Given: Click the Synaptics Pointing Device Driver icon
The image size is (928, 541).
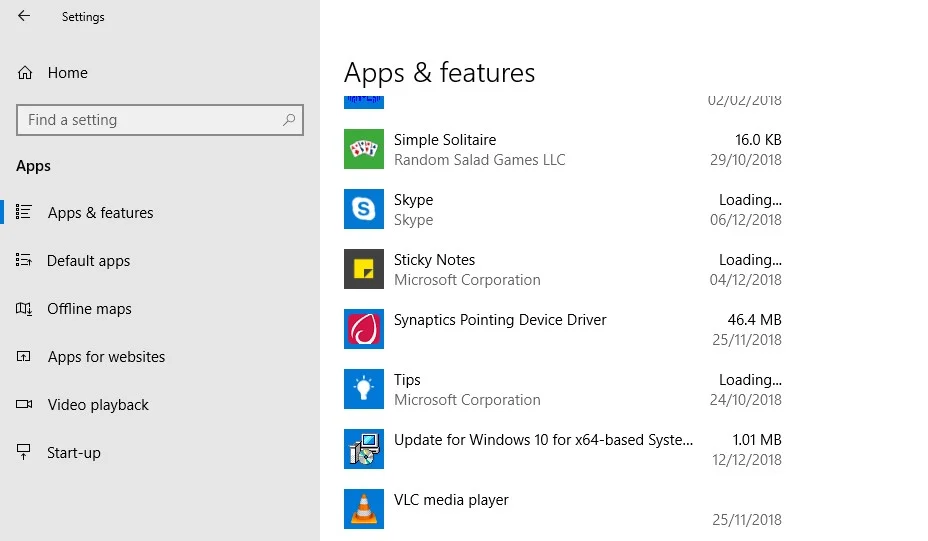Looking at the screenshot, I should (x=364, y=329).
